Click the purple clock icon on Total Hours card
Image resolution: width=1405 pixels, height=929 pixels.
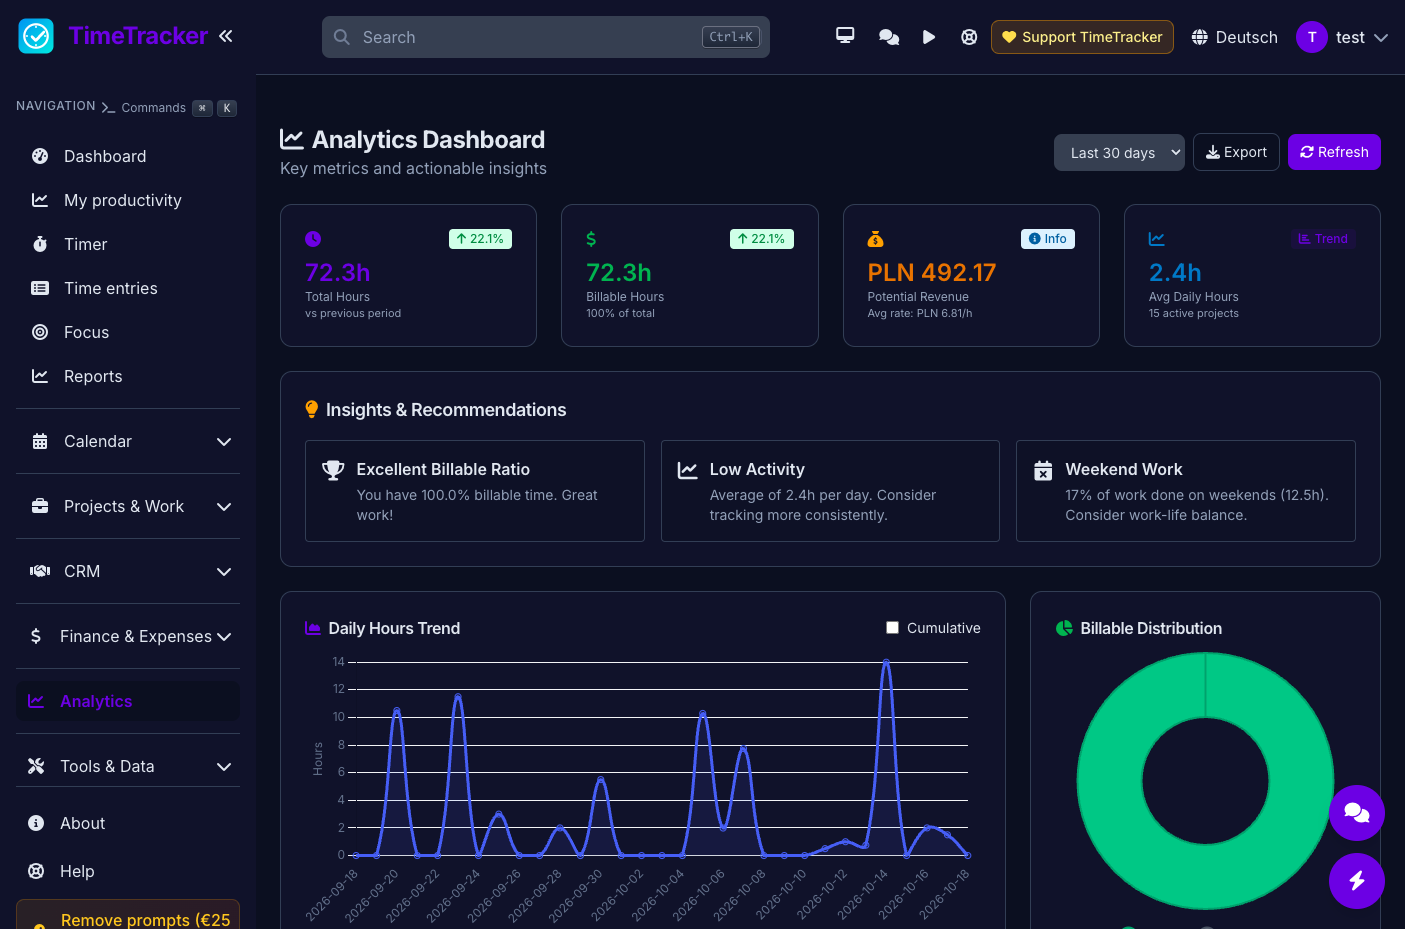(313, 239)
